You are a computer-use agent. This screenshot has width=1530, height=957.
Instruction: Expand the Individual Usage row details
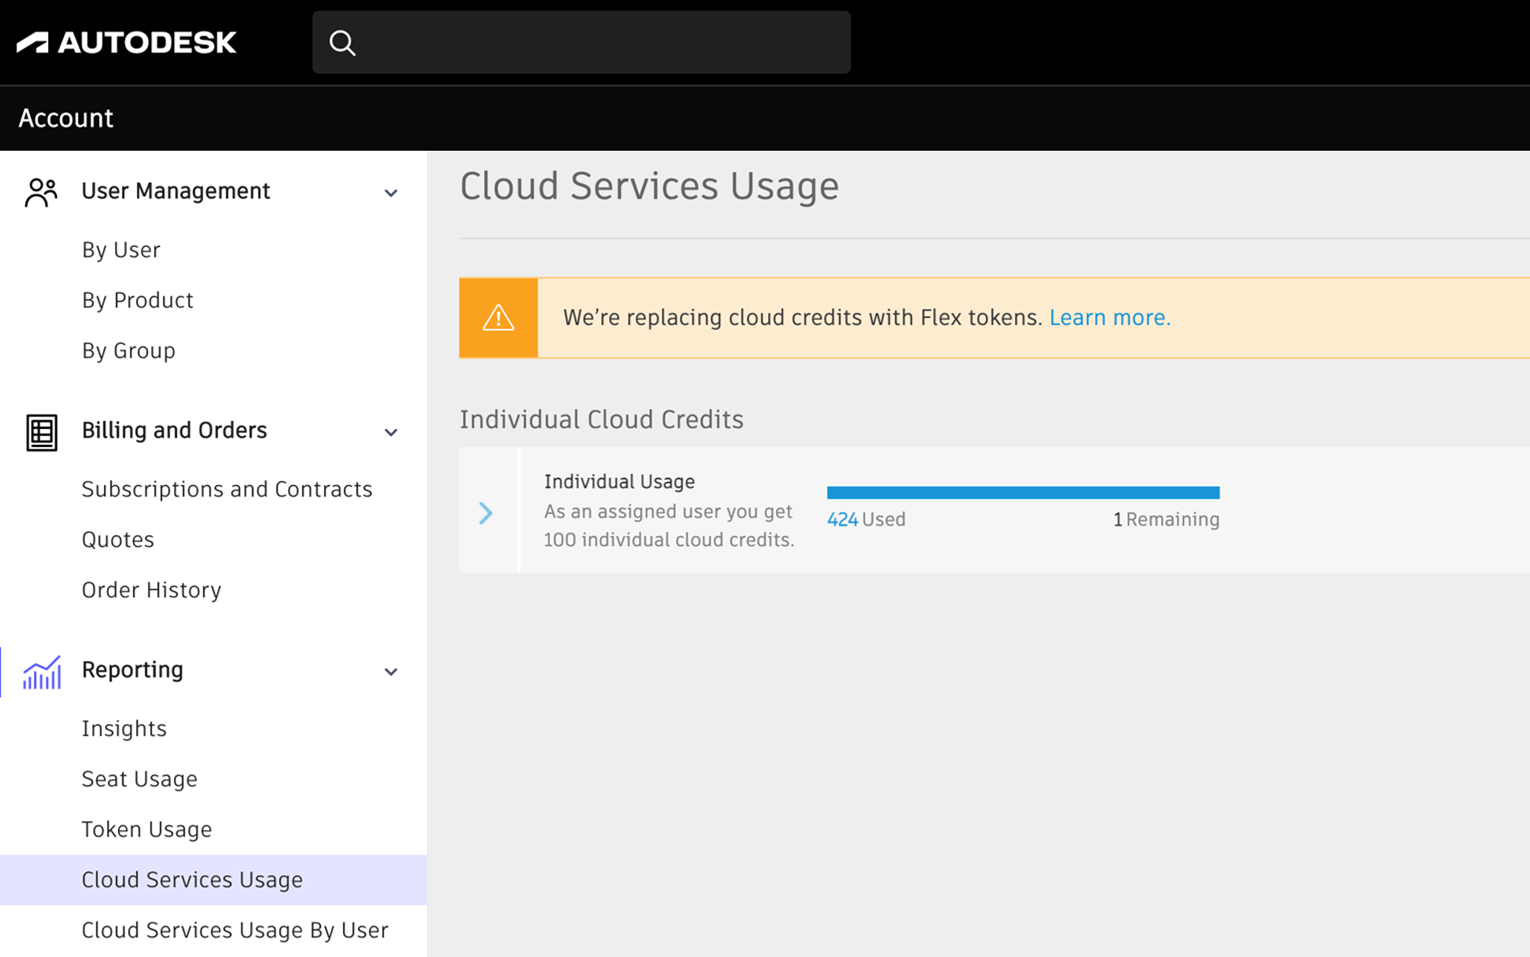486,513
